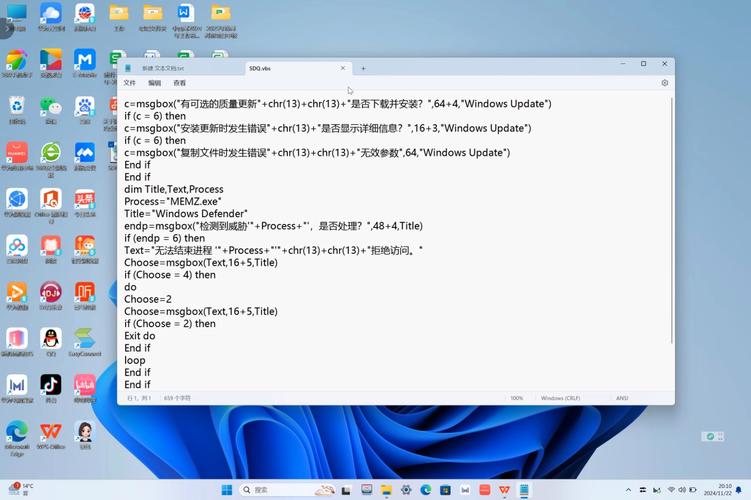Click ANSI encoding in status bar

click(x=622, y=398)
